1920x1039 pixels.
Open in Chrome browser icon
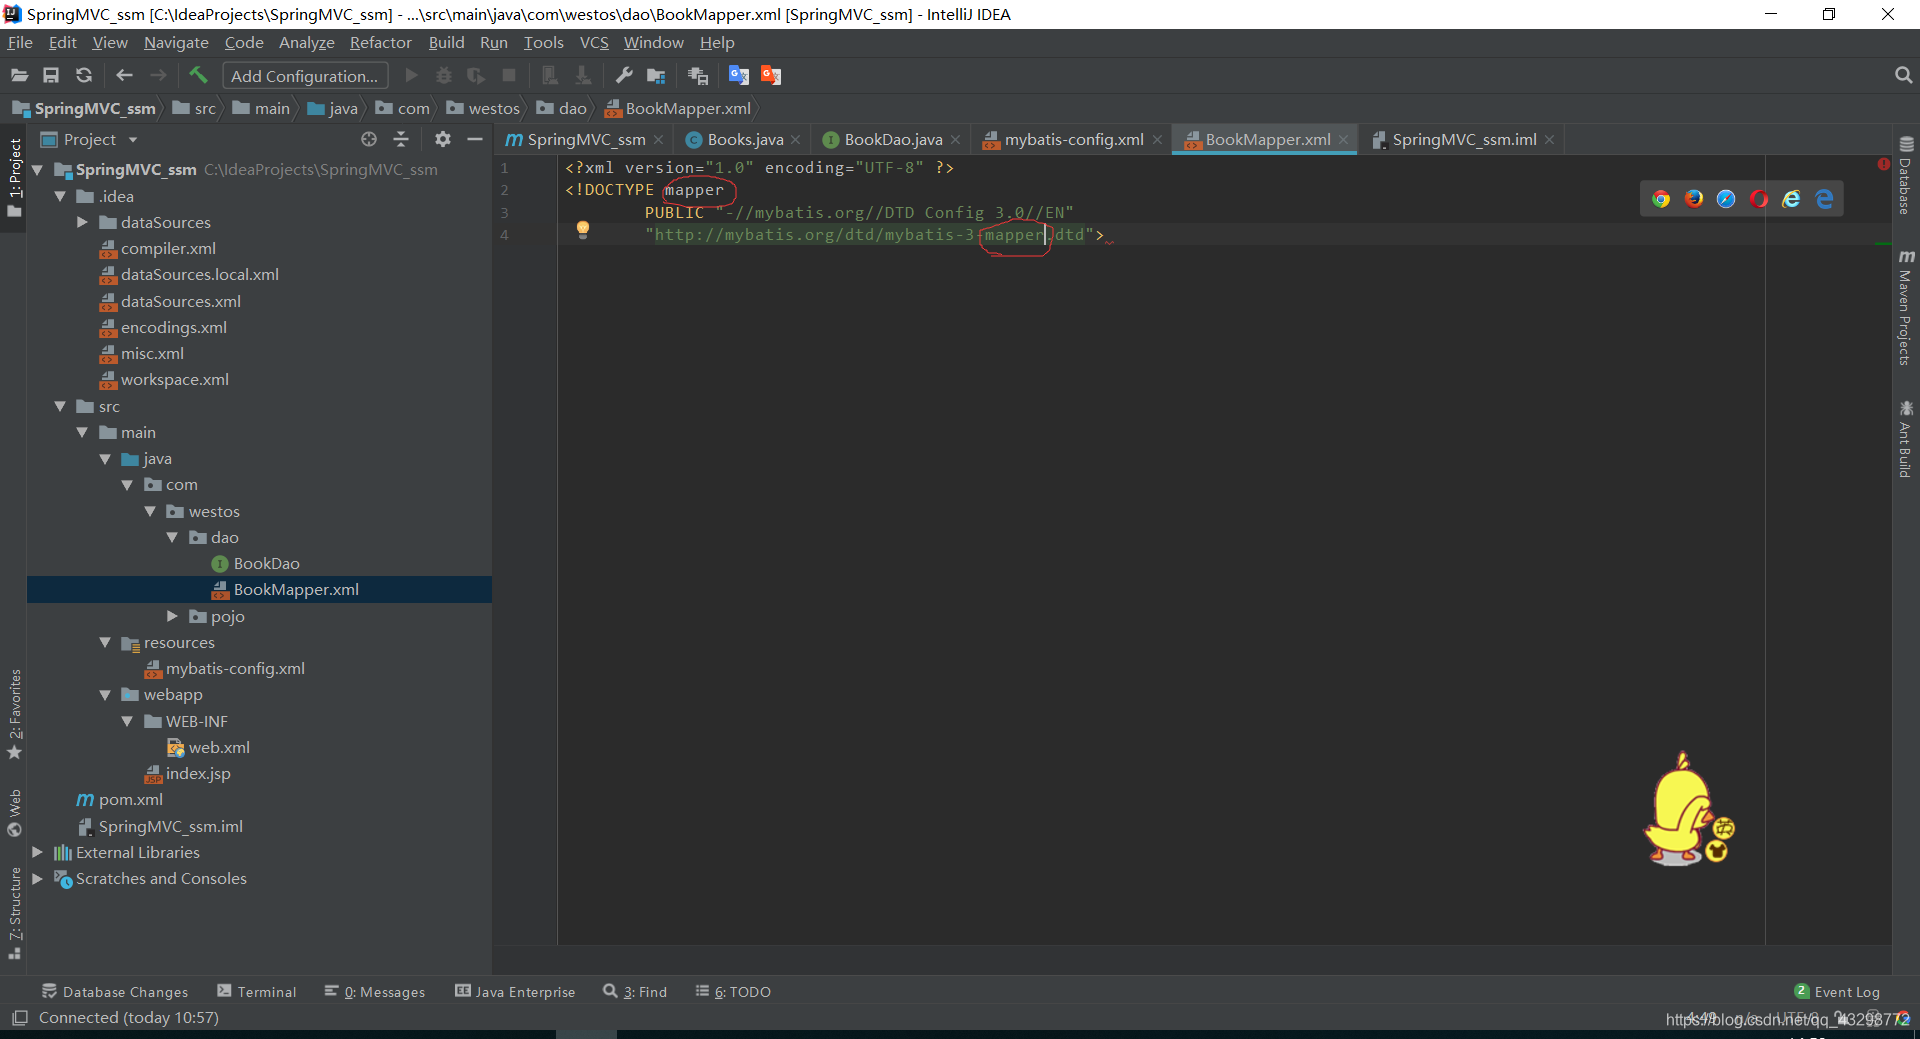(x=1661, y=199)
